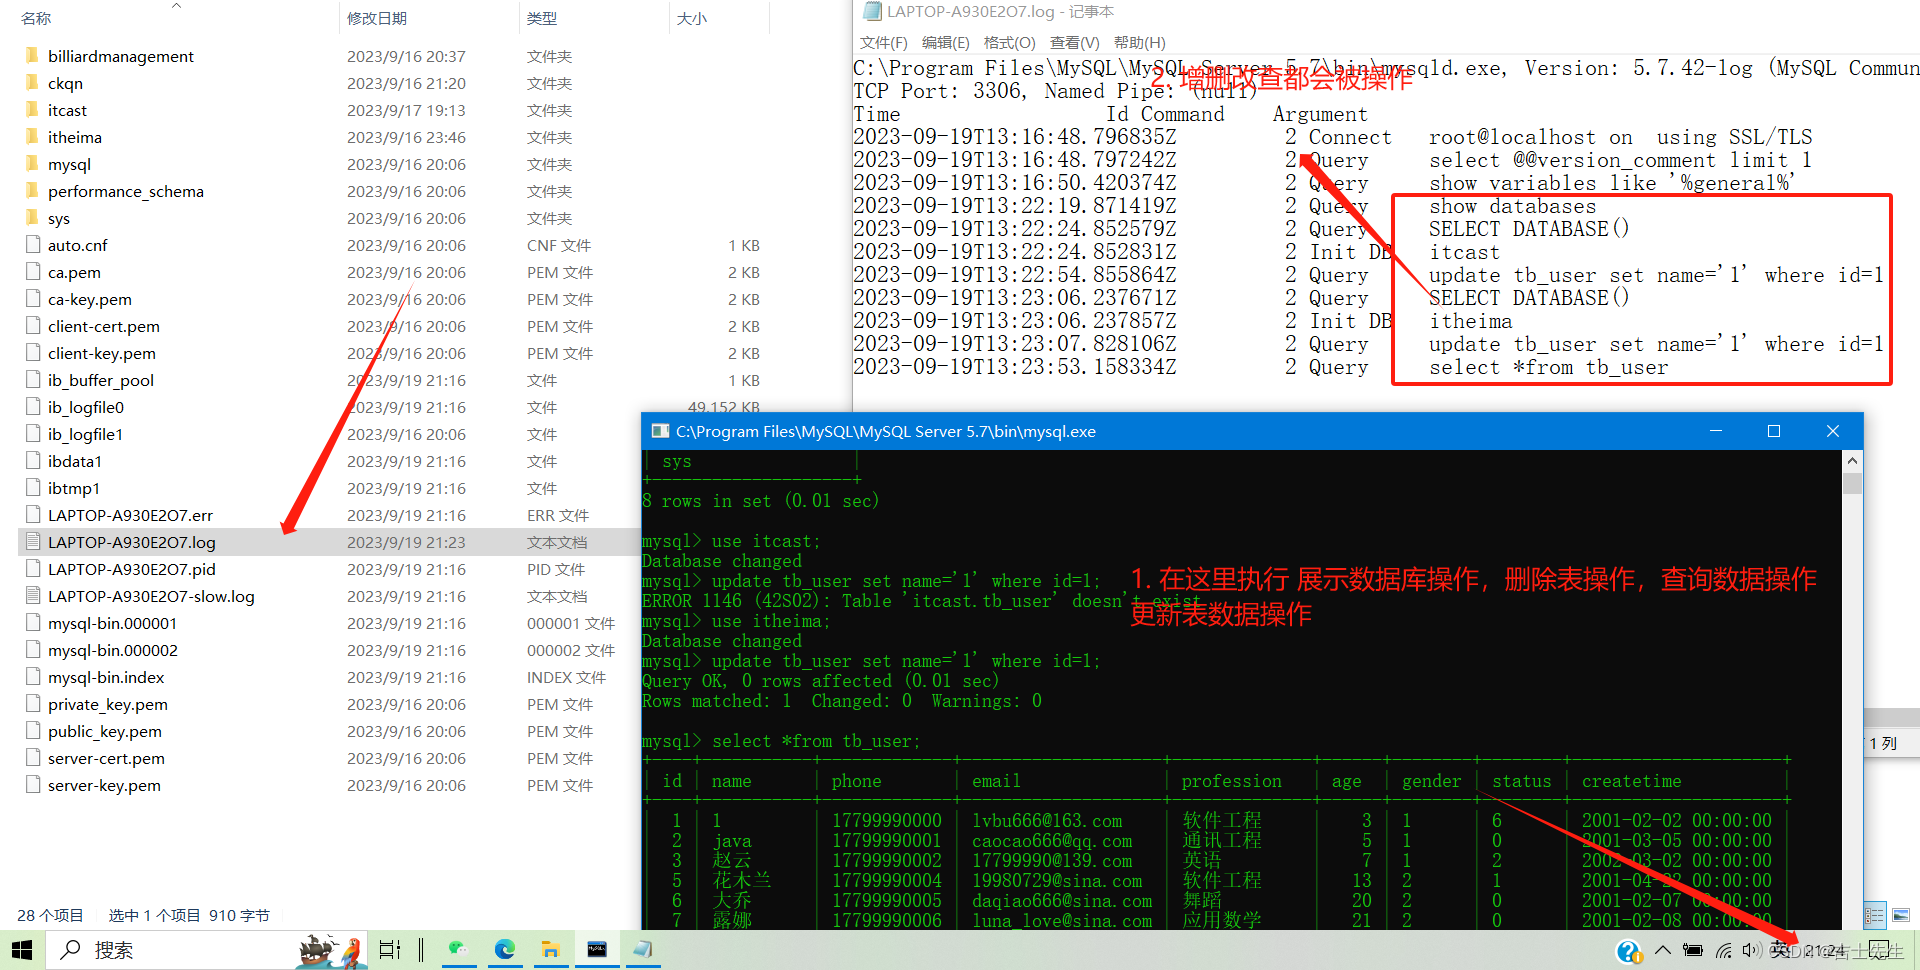Click the console scrollbar up arrow
1920x970 pixels.
(1852, 461)
